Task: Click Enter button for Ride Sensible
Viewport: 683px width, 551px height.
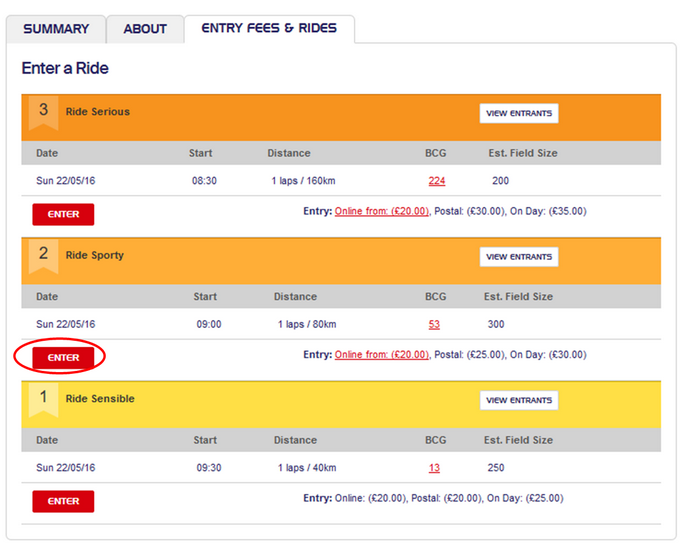Action: 63,501
